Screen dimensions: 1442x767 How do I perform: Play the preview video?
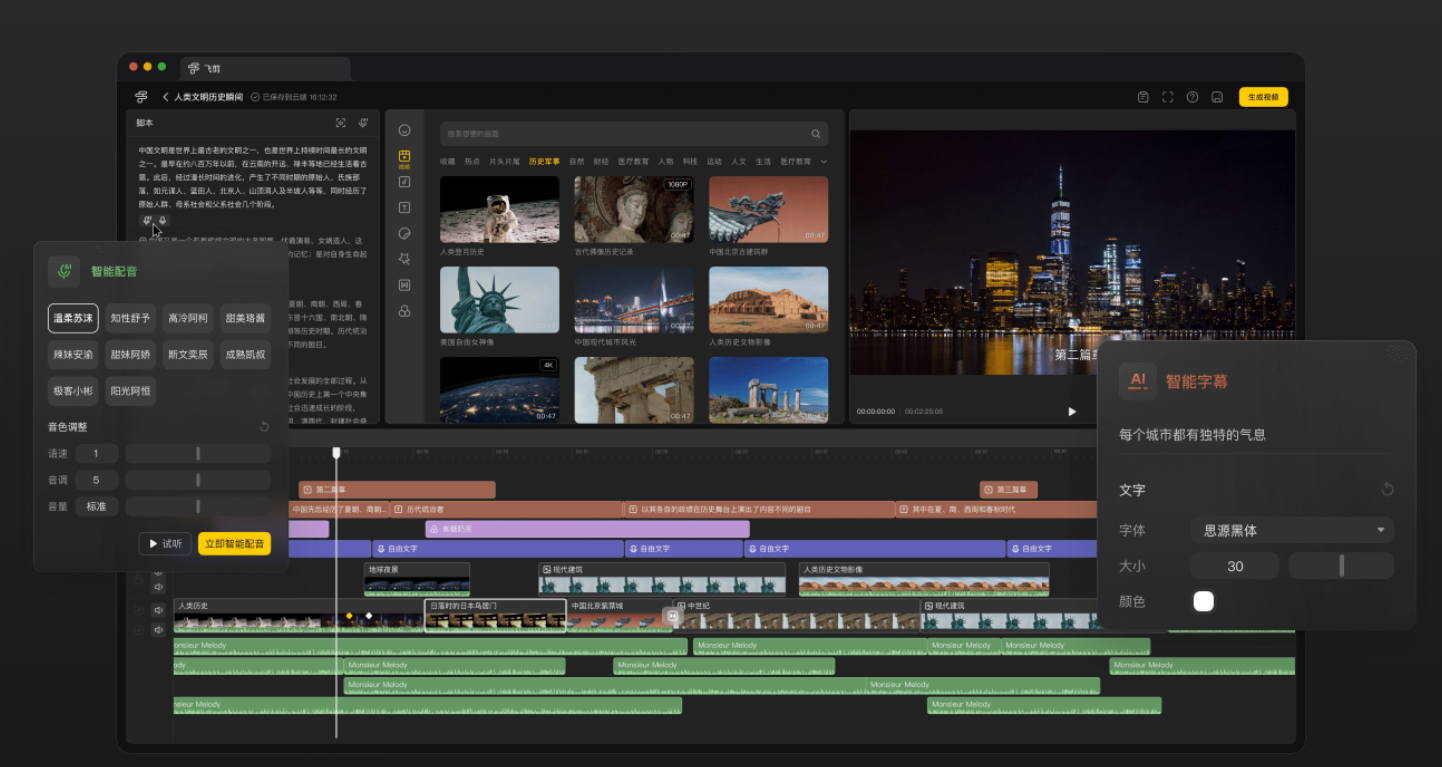tap(1072, 411)
